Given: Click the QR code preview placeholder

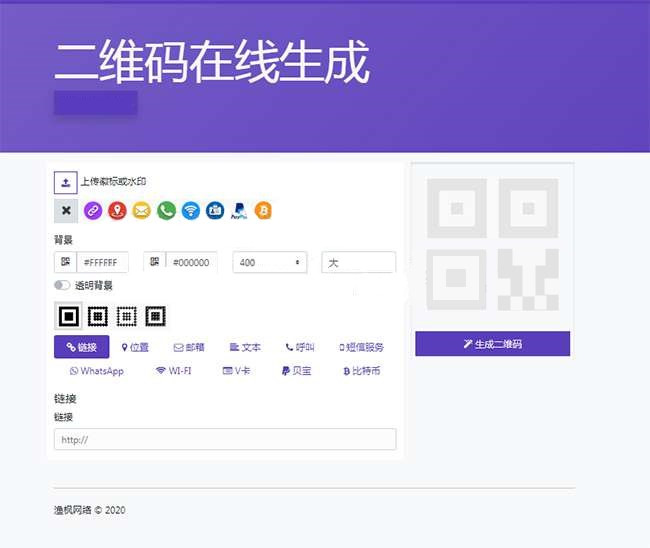Looking at the screenshot, I should (x=492, y=245).
